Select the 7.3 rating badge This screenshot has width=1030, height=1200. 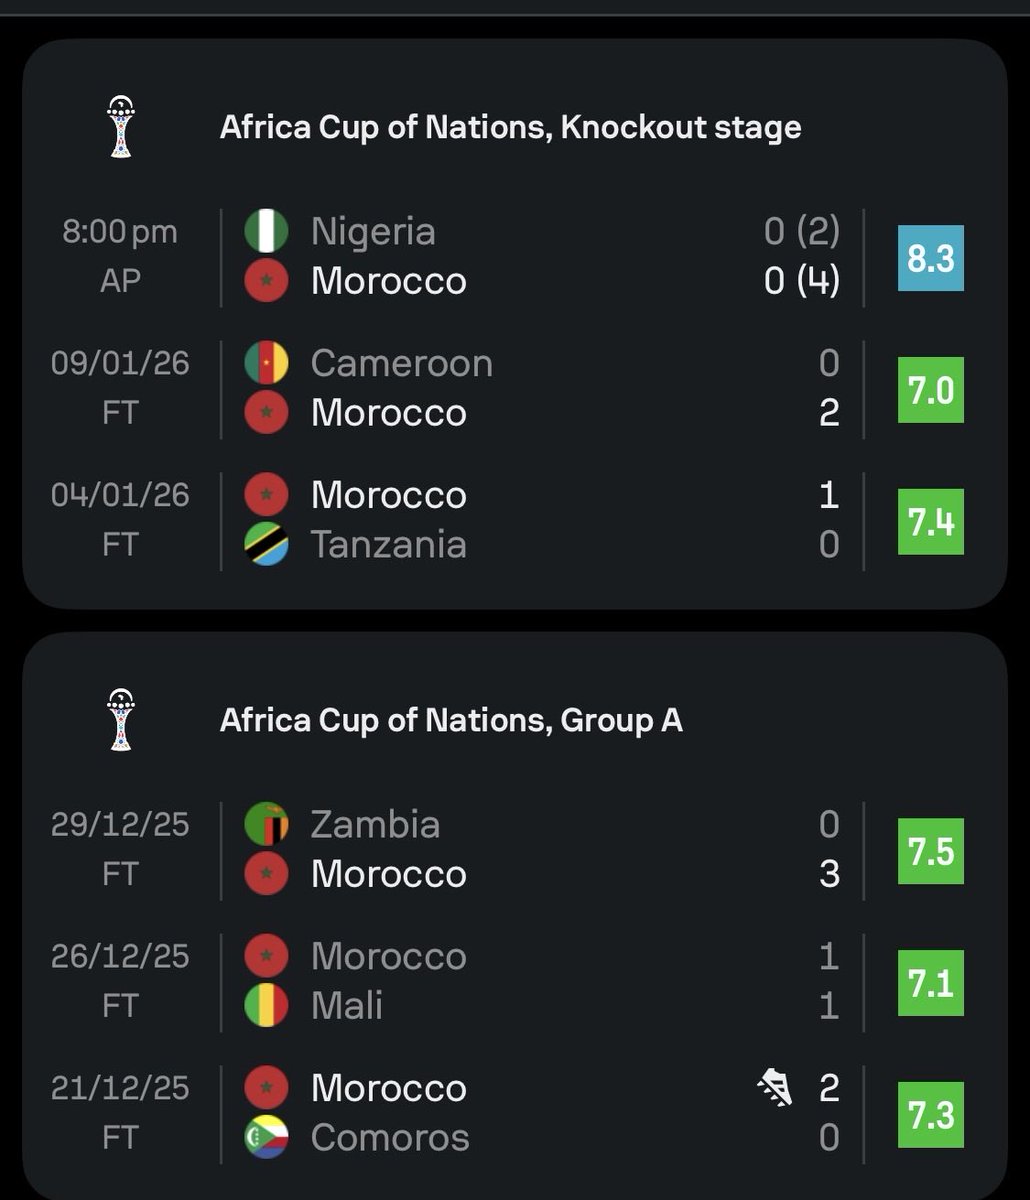(x=931, y=1115)
